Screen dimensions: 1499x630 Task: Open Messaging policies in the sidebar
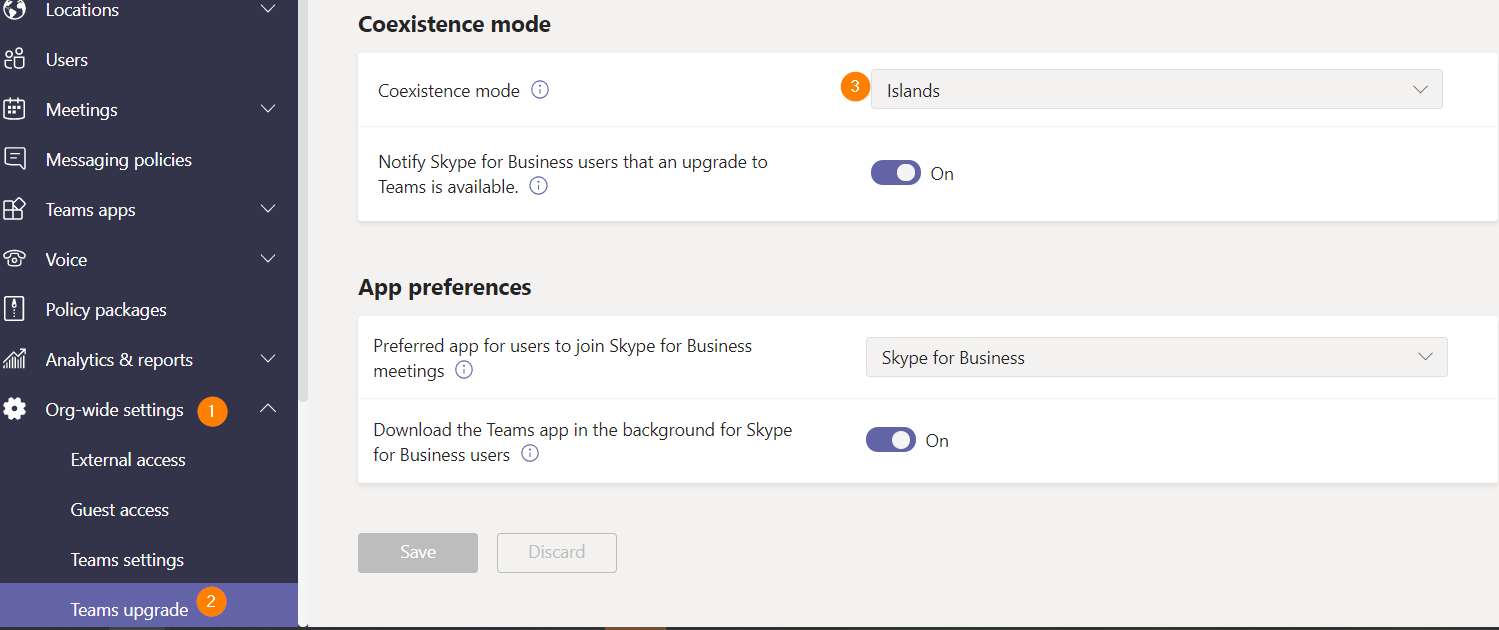pyautogui.click(x=149, y=160)
